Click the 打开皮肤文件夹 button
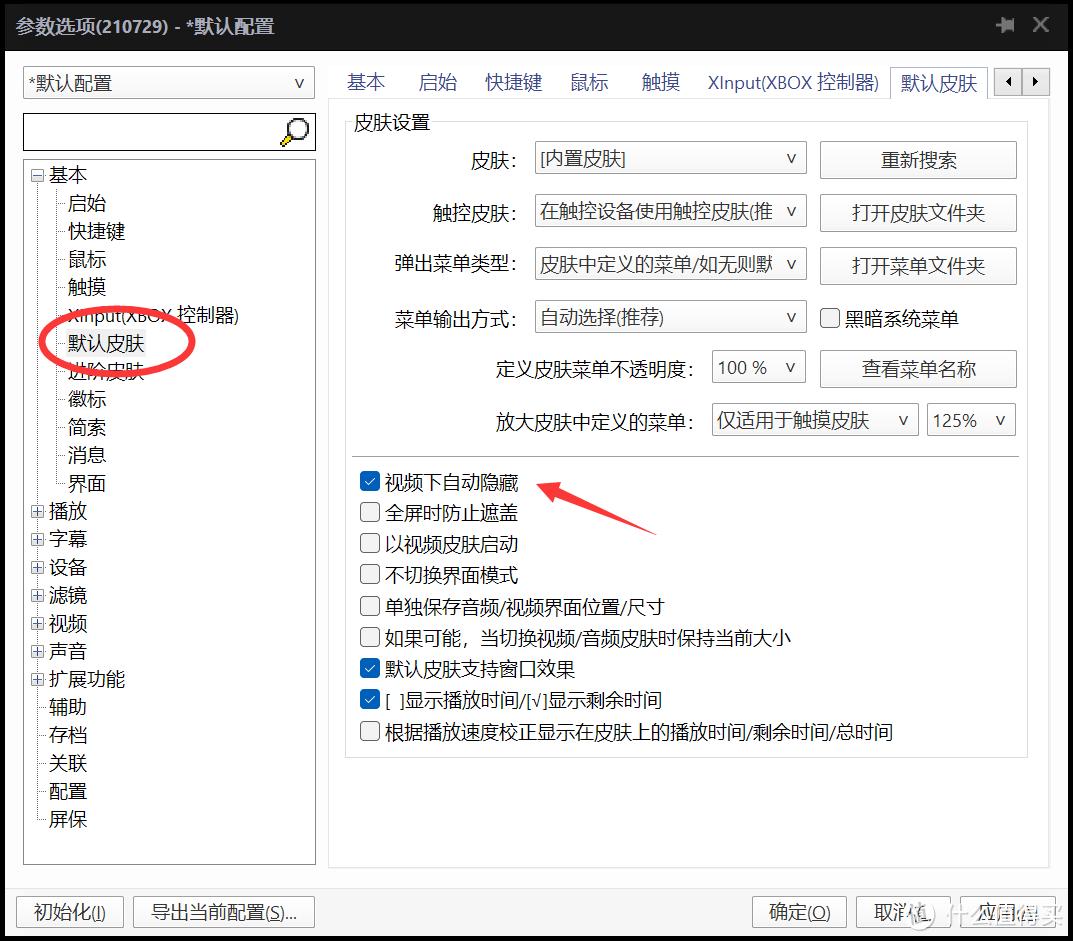The width and height of the screenshot is (1073, 941). 917,212
